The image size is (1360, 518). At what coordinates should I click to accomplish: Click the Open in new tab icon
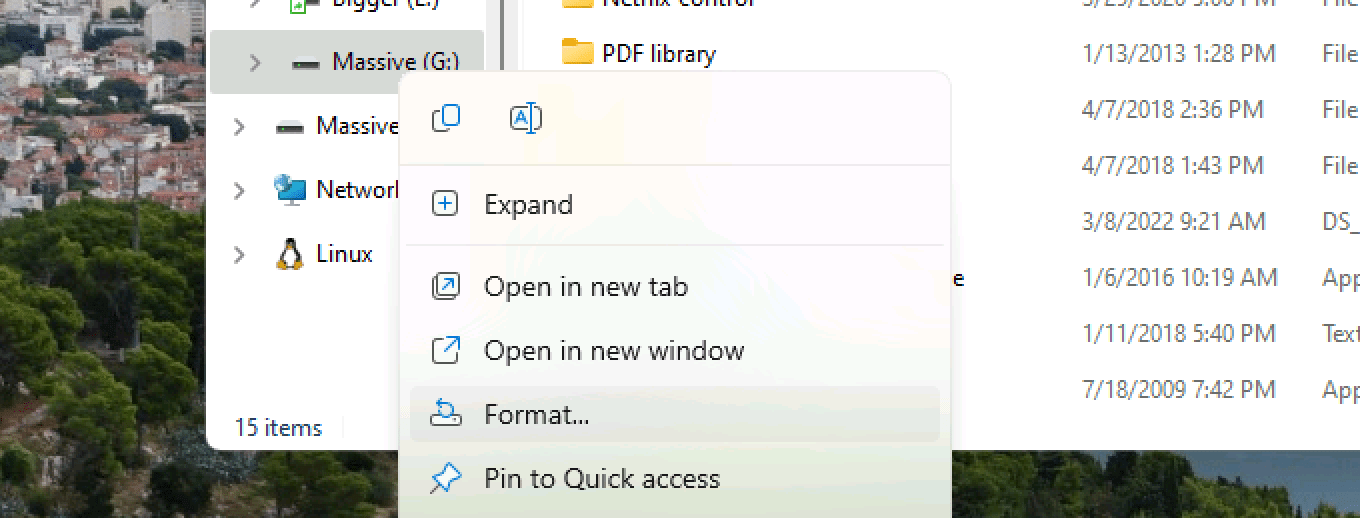[445, 287]
